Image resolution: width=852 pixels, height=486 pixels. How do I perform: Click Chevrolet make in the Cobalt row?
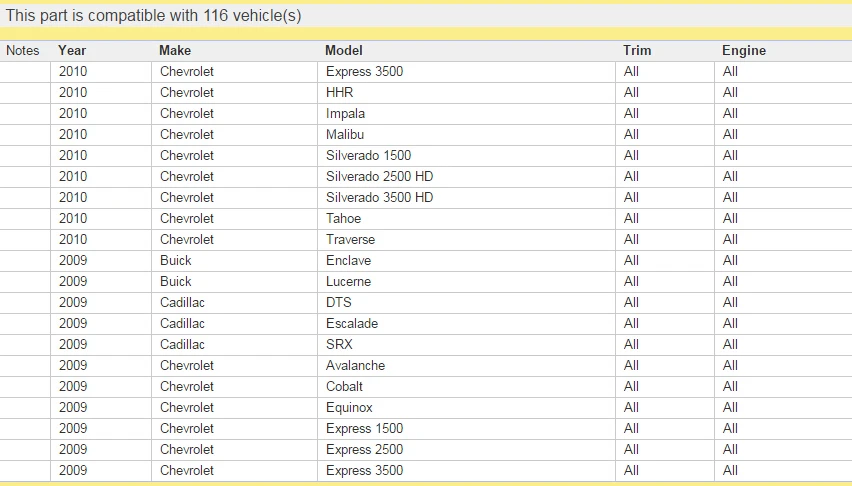[x=187, y=387]
